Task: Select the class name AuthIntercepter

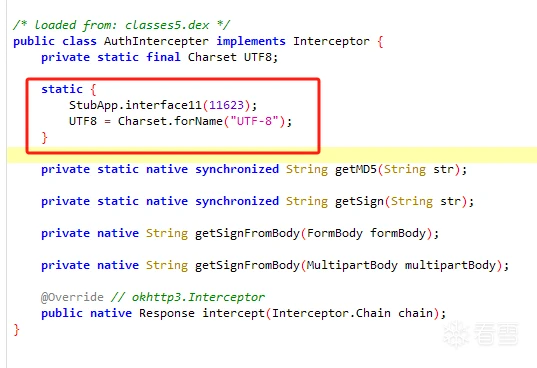Action: (156, 41)
